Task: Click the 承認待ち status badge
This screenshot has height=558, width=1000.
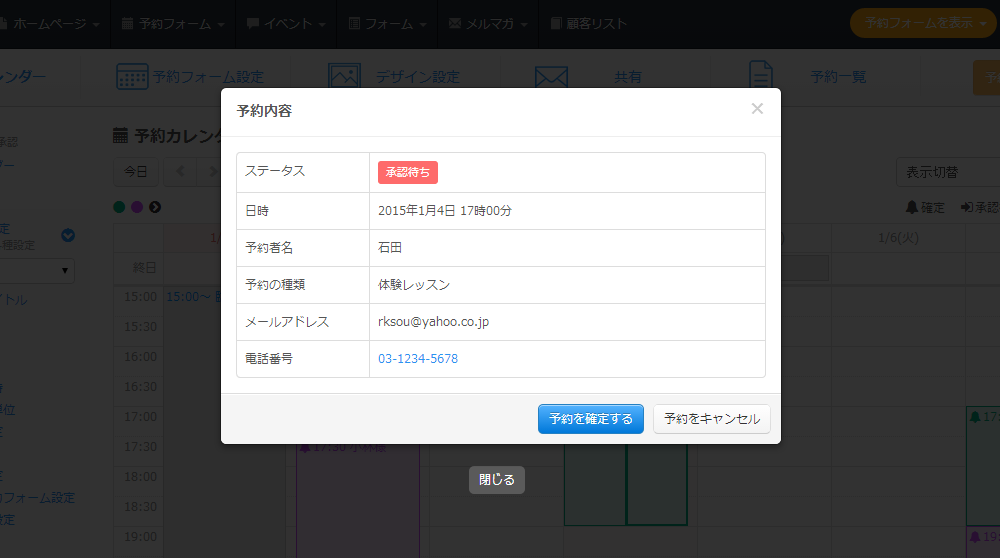Action: (407, 172)
